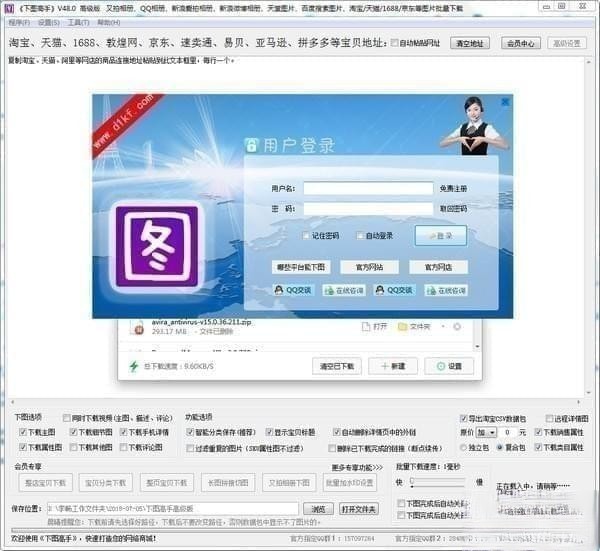Open the 官方网站 button

[369, 267]
